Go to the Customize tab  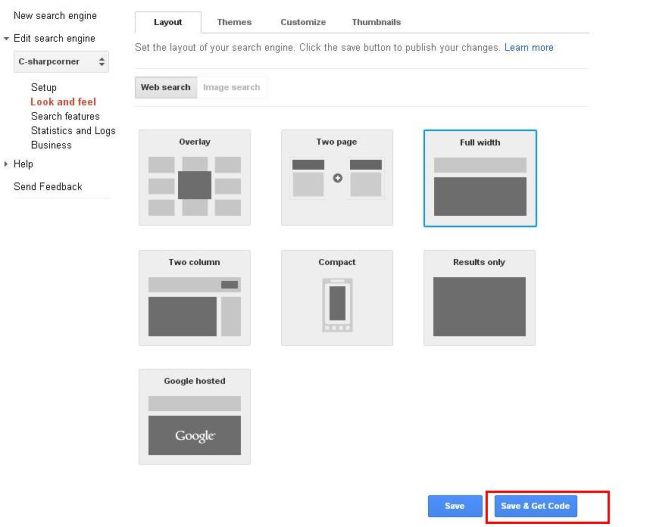(x=303, y=22)
